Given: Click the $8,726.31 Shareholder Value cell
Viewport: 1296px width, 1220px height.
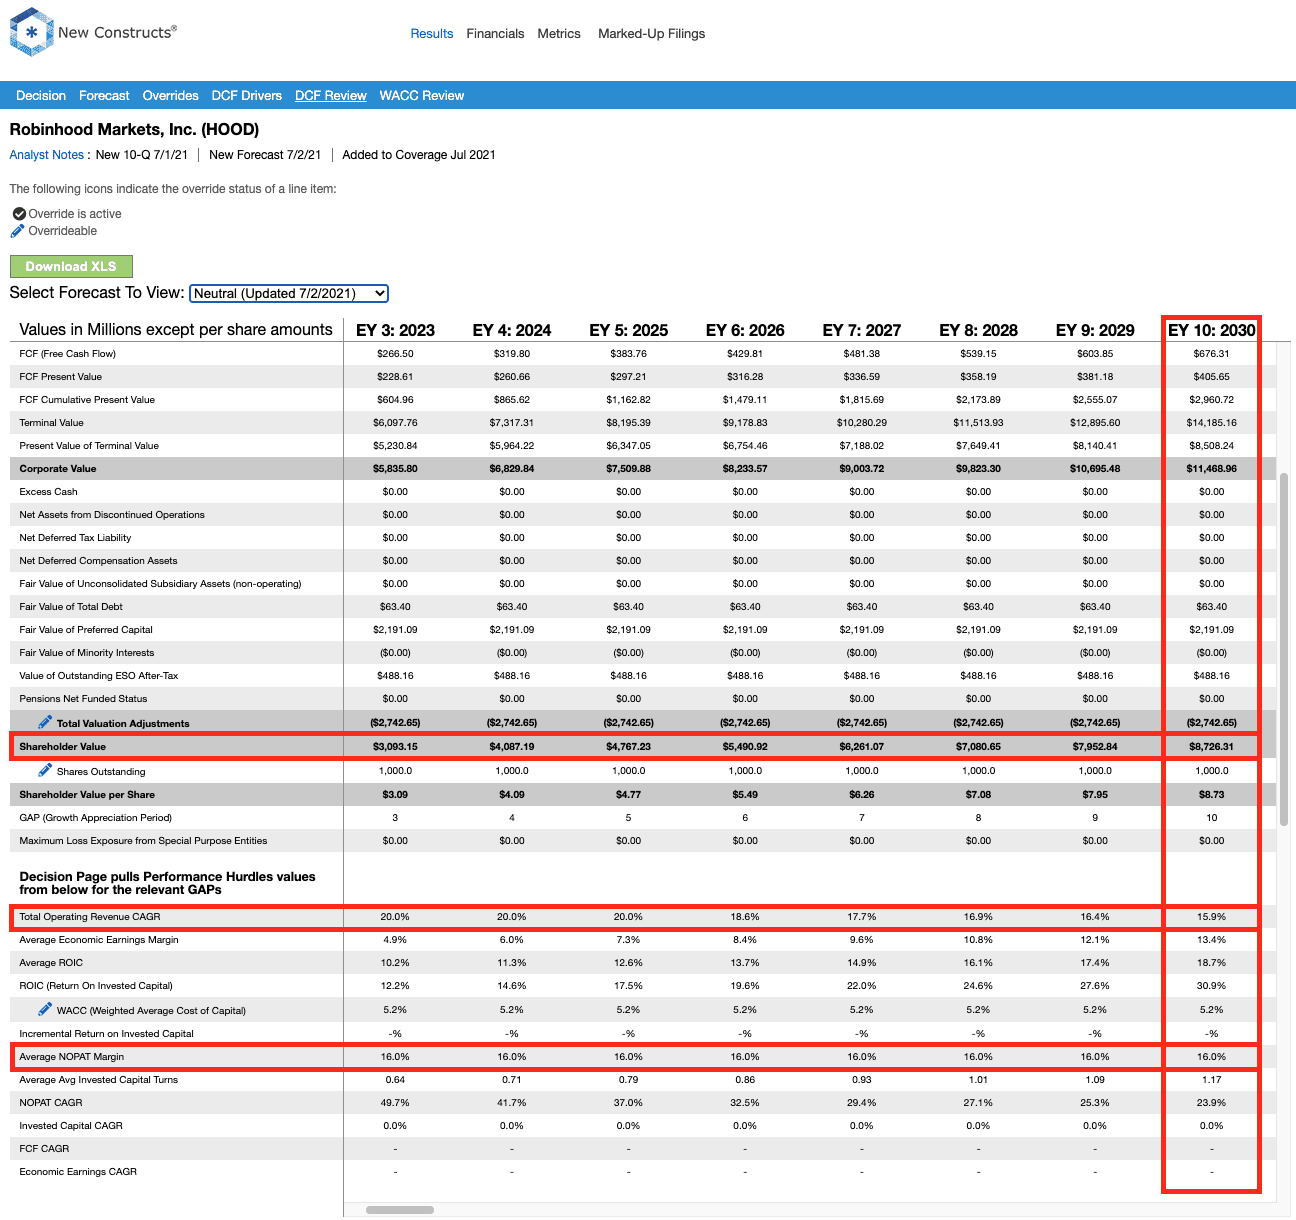Looking at the screenshot, I should 1211,747.
